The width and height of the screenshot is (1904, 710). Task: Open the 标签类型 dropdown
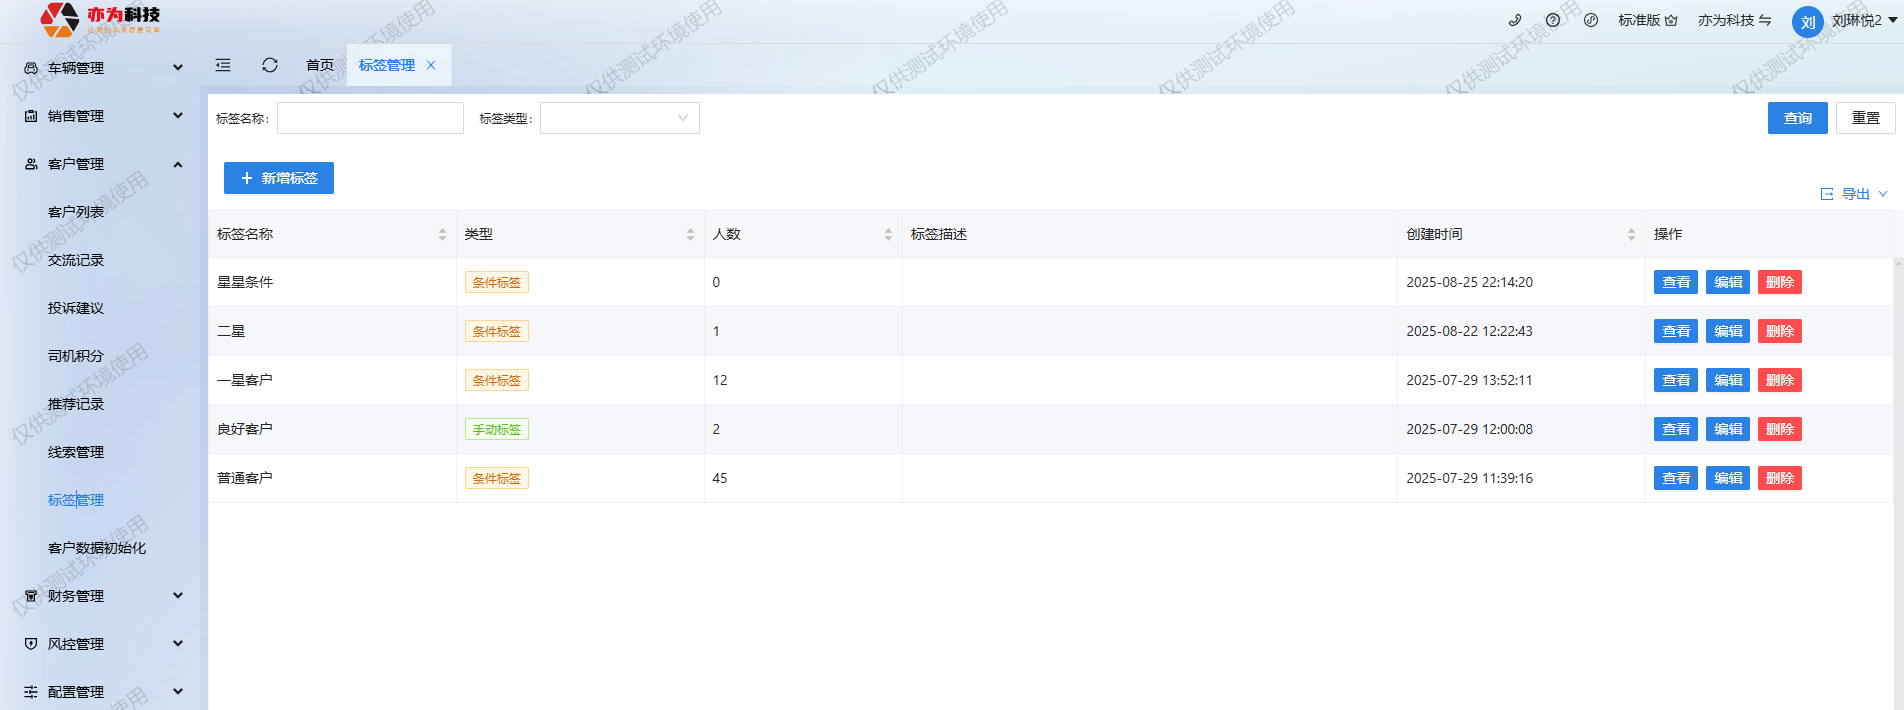tap(619, 118)
